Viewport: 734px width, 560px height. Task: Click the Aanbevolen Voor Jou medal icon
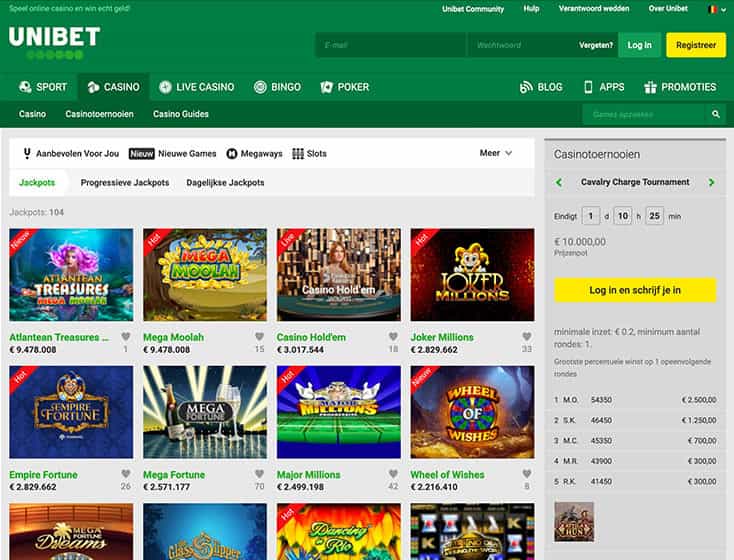click(27, 153)
